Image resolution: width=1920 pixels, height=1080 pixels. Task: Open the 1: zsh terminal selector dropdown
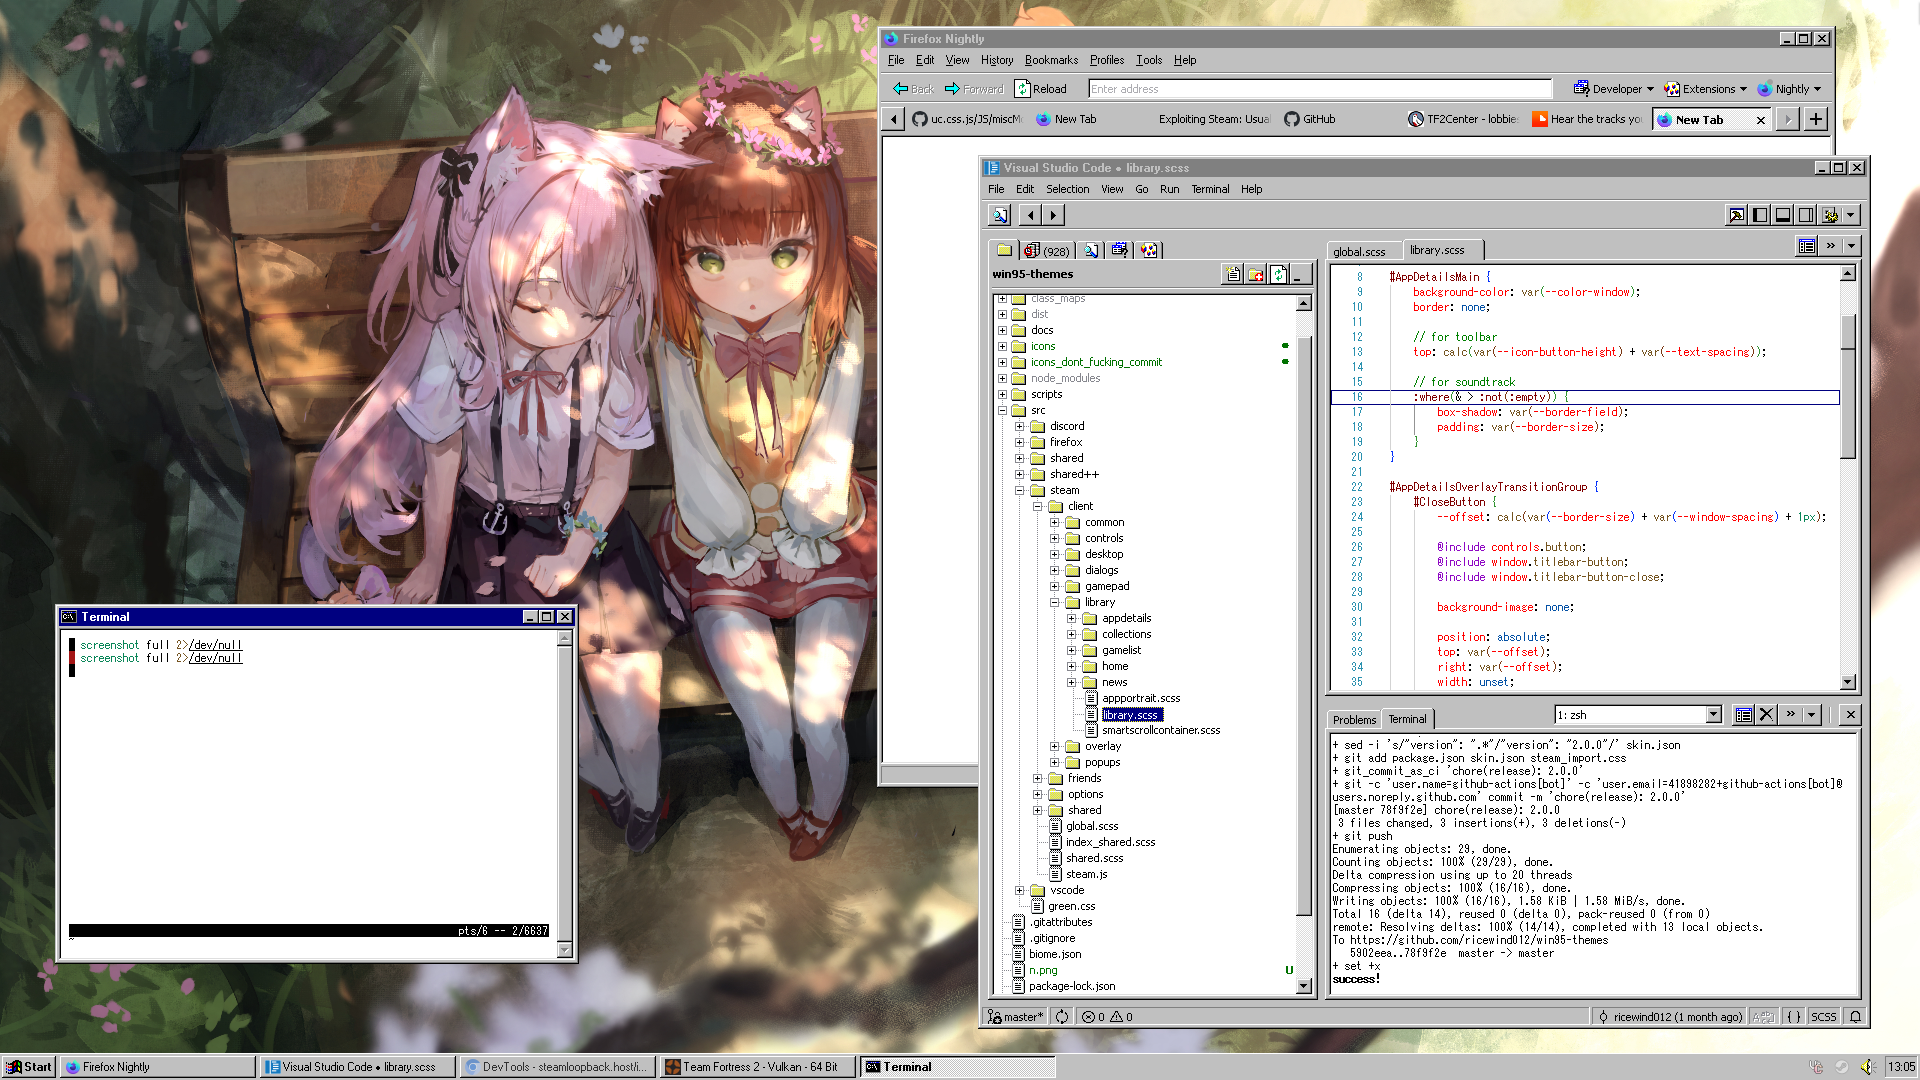click(1713, 715)
